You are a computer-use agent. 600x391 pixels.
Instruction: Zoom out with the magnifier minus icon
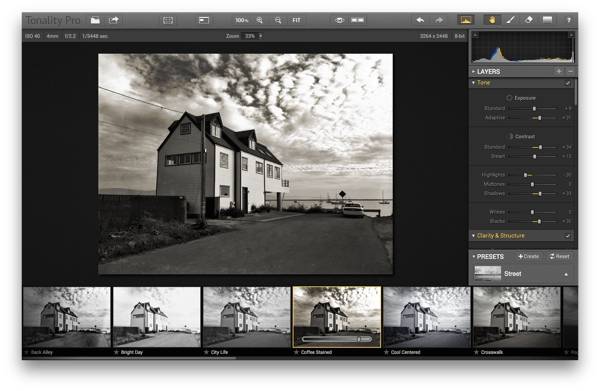click(x=278, y=20)
